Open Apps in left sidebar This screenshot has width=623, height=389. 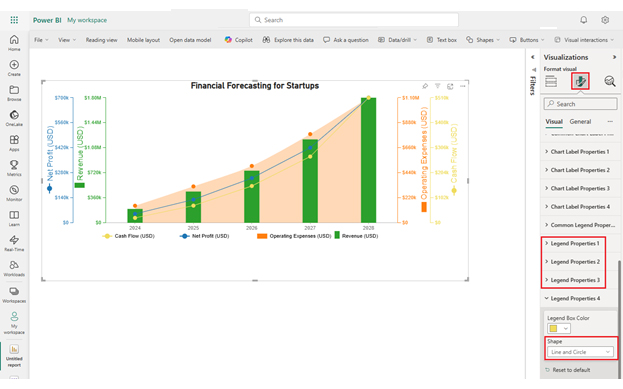pos(14,143)
